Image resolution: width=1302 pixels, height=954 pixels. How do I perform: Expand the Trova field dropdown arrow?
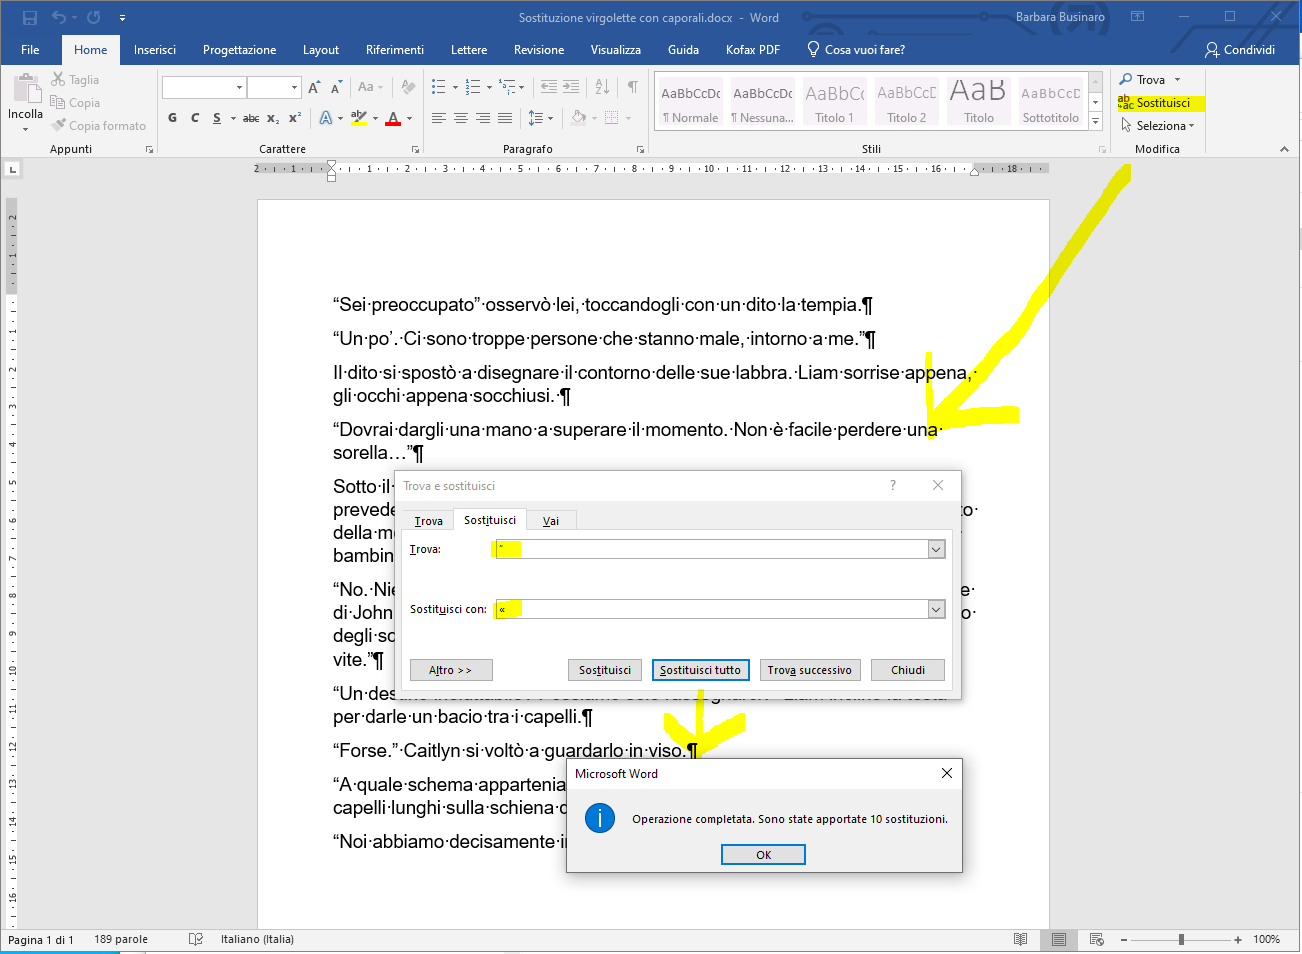[x=936, y=549]
